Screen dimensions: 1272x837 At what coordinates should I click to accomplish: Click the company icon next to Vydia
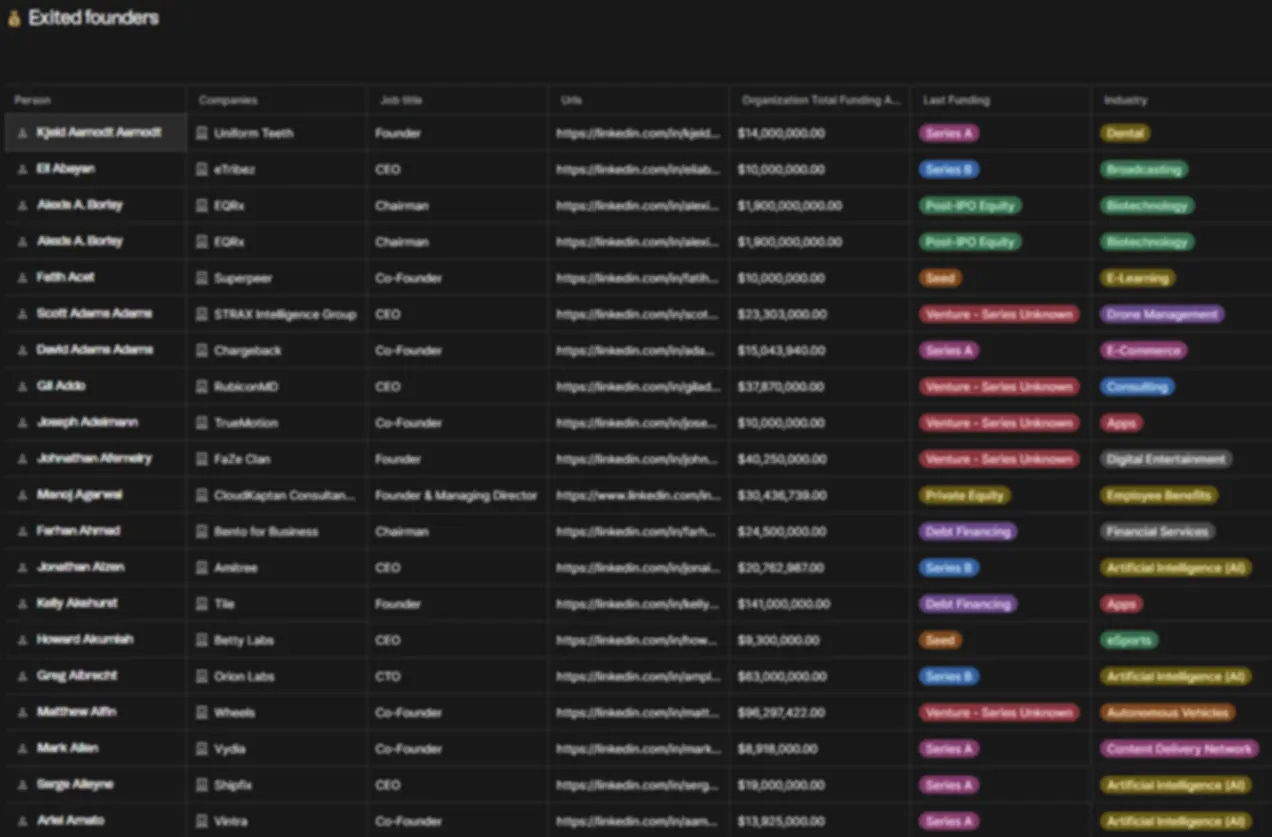click(x=201, y=748)
